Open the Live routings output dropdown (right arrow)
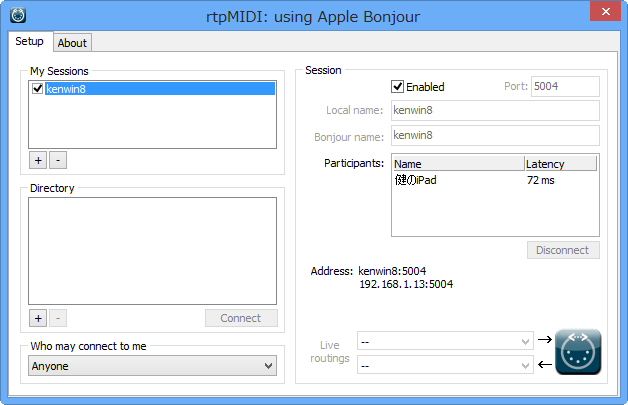Image resolution: width=628 pixels, height=405 pixels. click(x=445, y=341)
